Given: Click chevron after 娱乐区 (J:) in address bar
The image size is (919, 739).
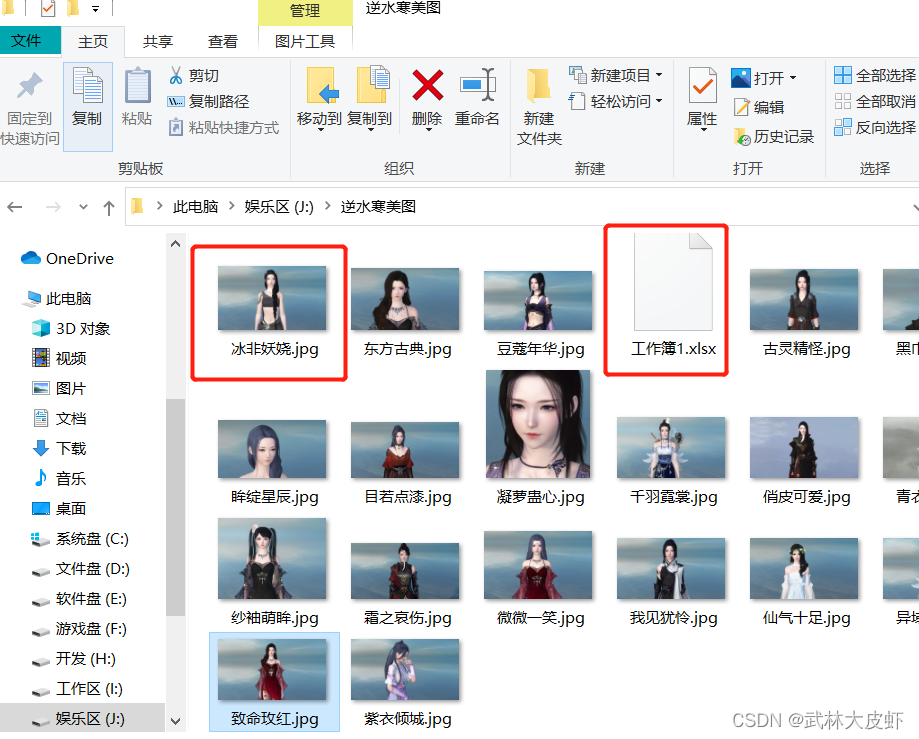Looking at the screenshot, I should 328,206.
